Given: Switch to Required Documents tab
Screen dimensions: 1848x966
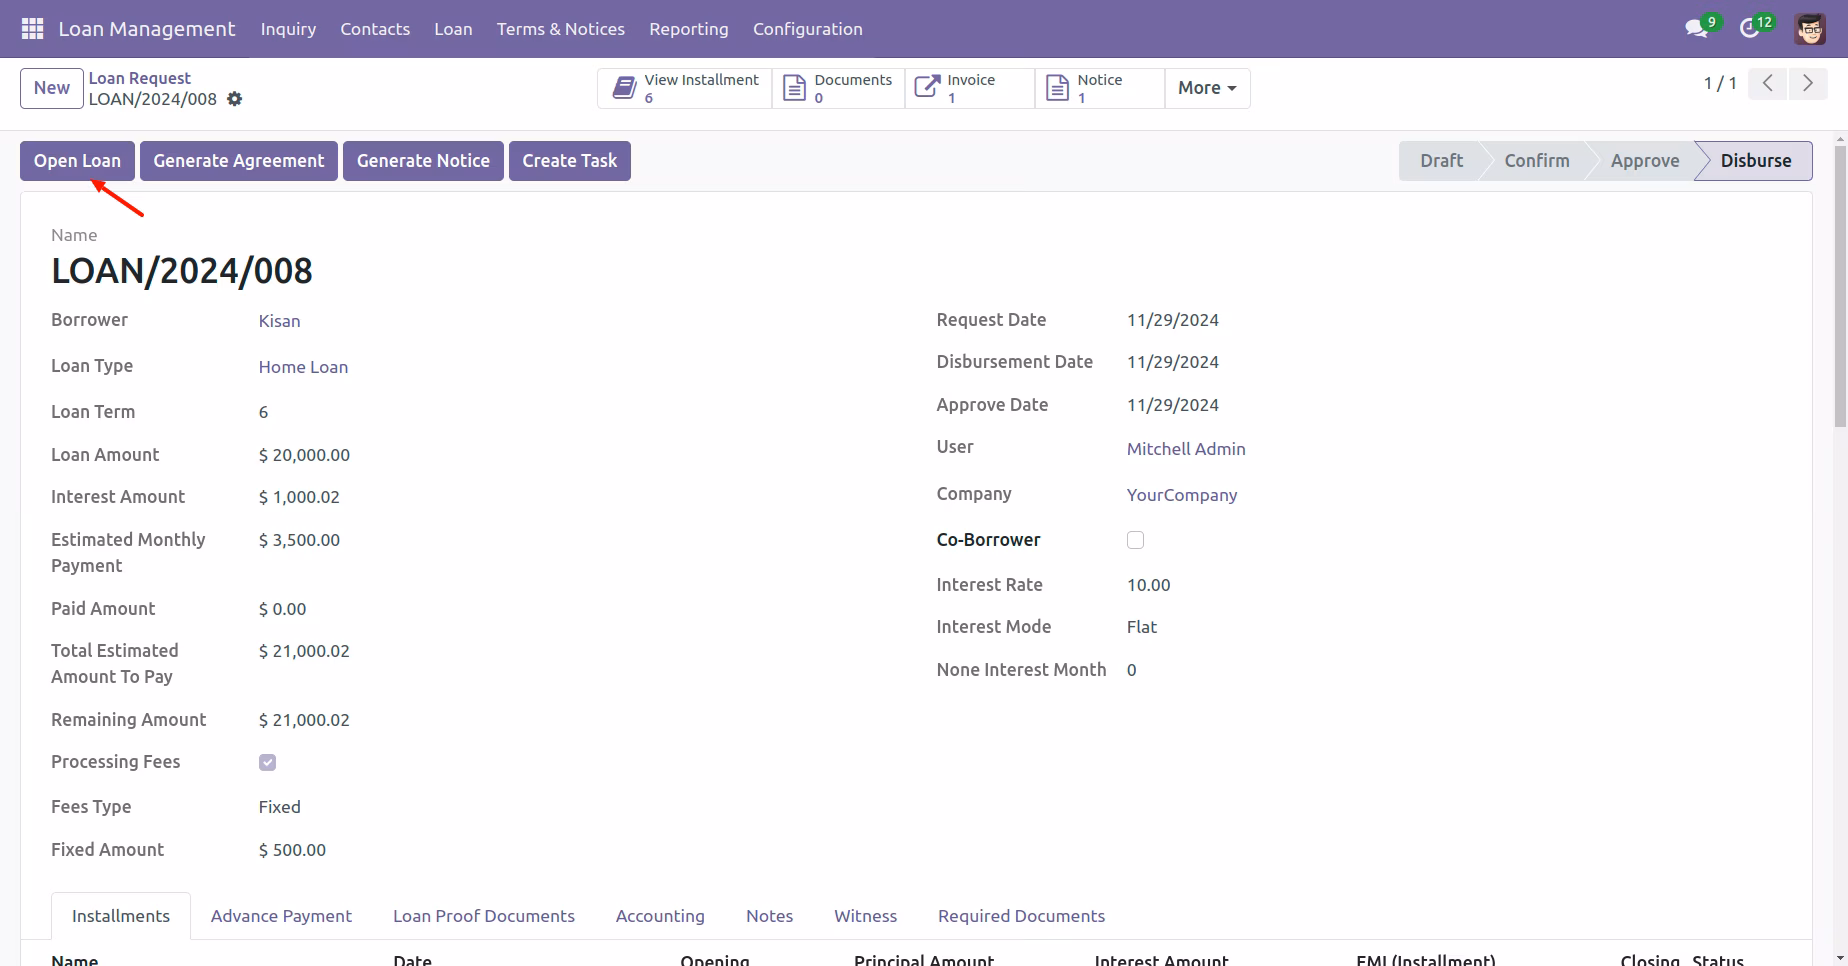Looking at the screenshot, I should point(1021,916).
